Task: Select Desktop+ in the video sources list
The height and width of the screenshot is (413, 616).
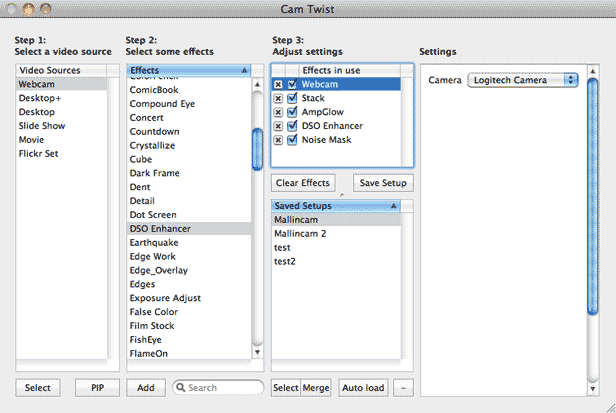Action: pyautogui.click(x=40, y=99)
